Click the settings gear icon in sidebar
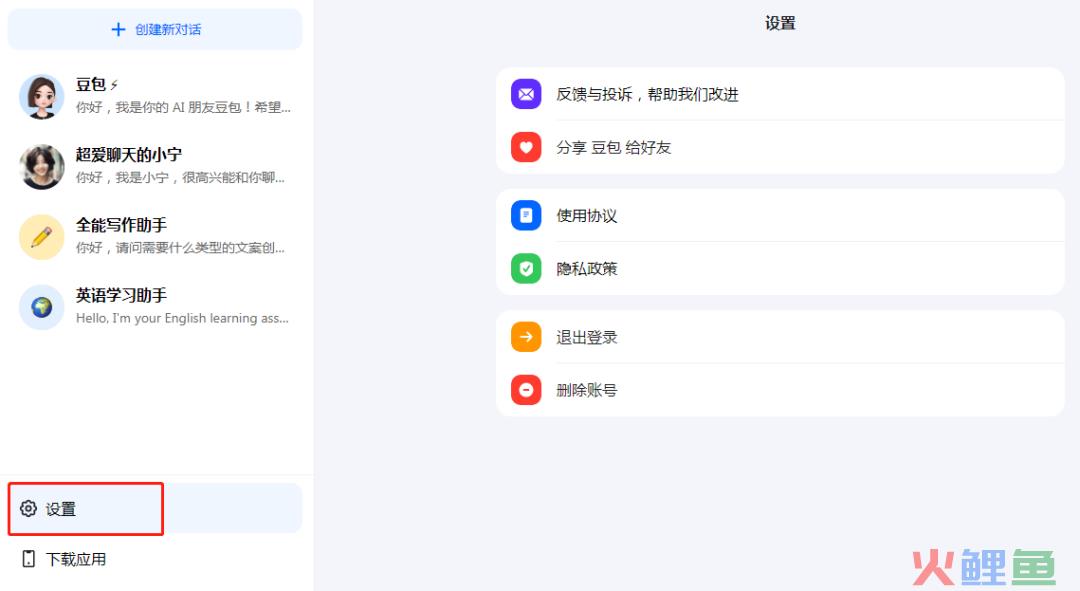 pos(29,509)
